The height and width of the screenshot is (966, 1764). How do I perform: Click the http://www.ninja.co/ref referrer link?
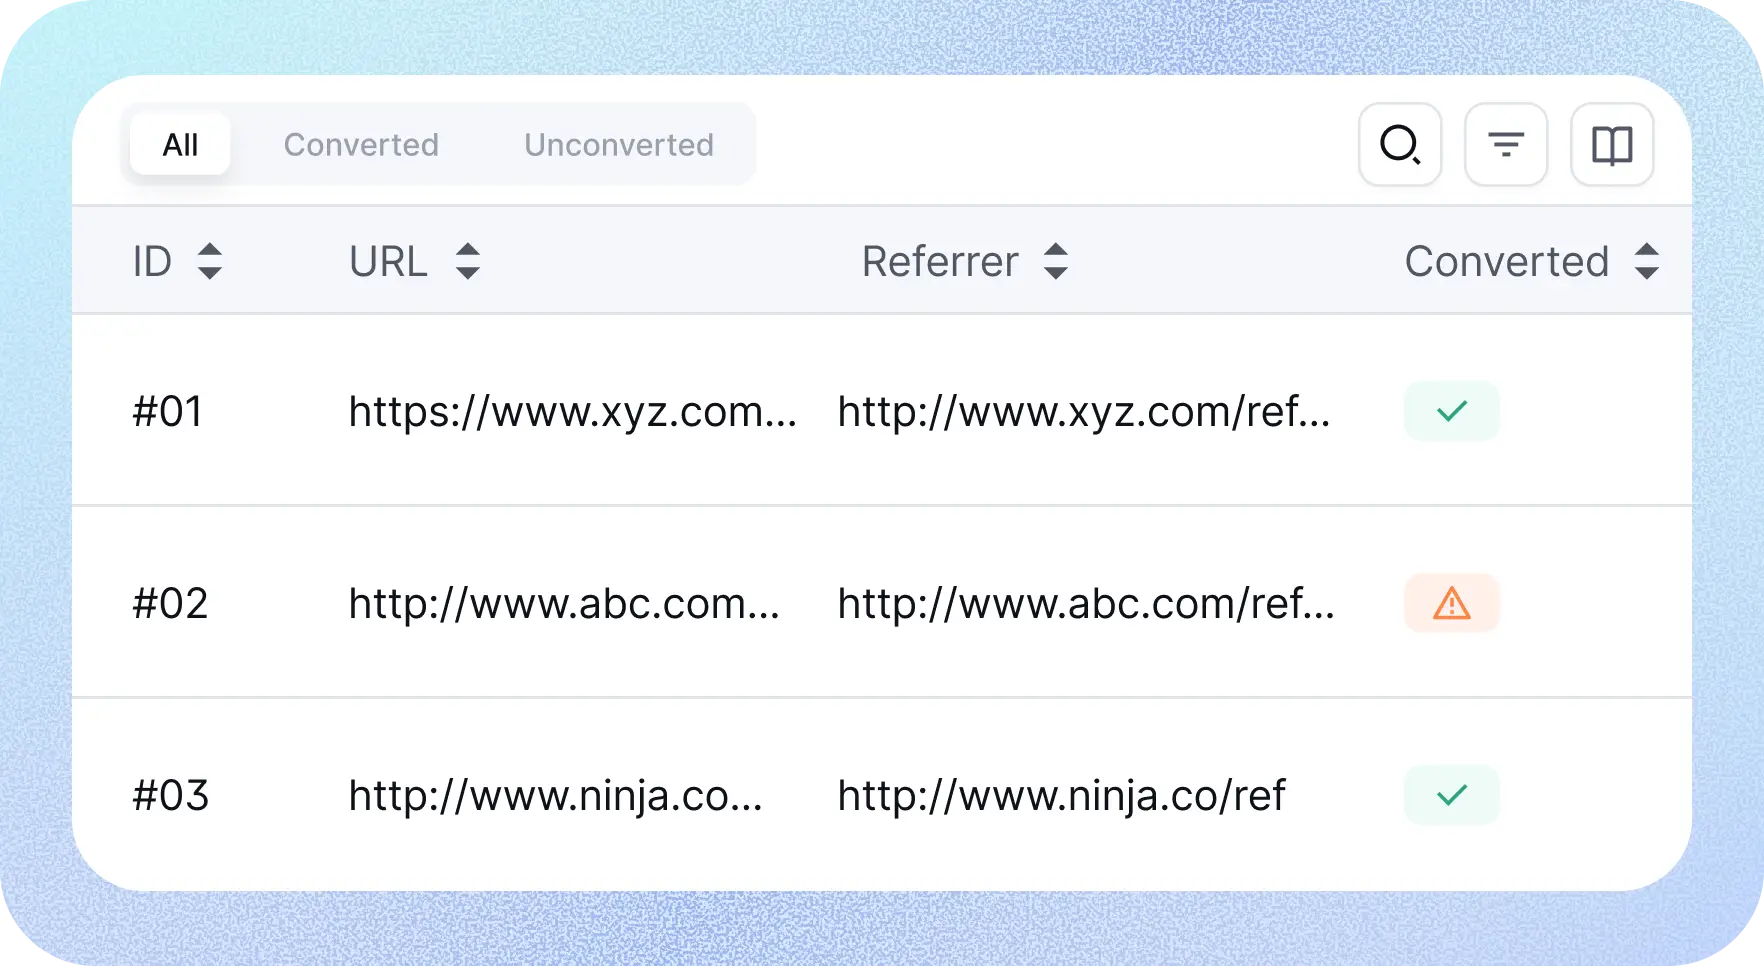[1061, 795]
